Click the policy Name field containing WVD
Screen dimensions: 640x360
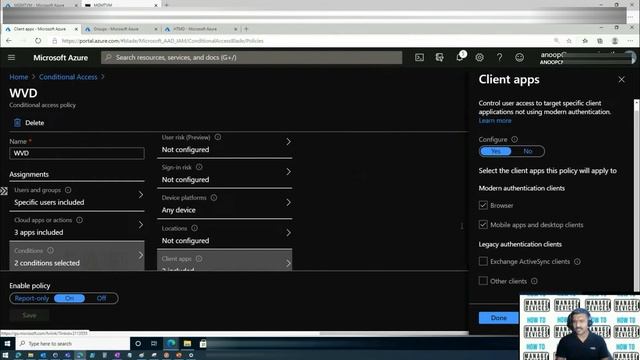coord(77,153)
